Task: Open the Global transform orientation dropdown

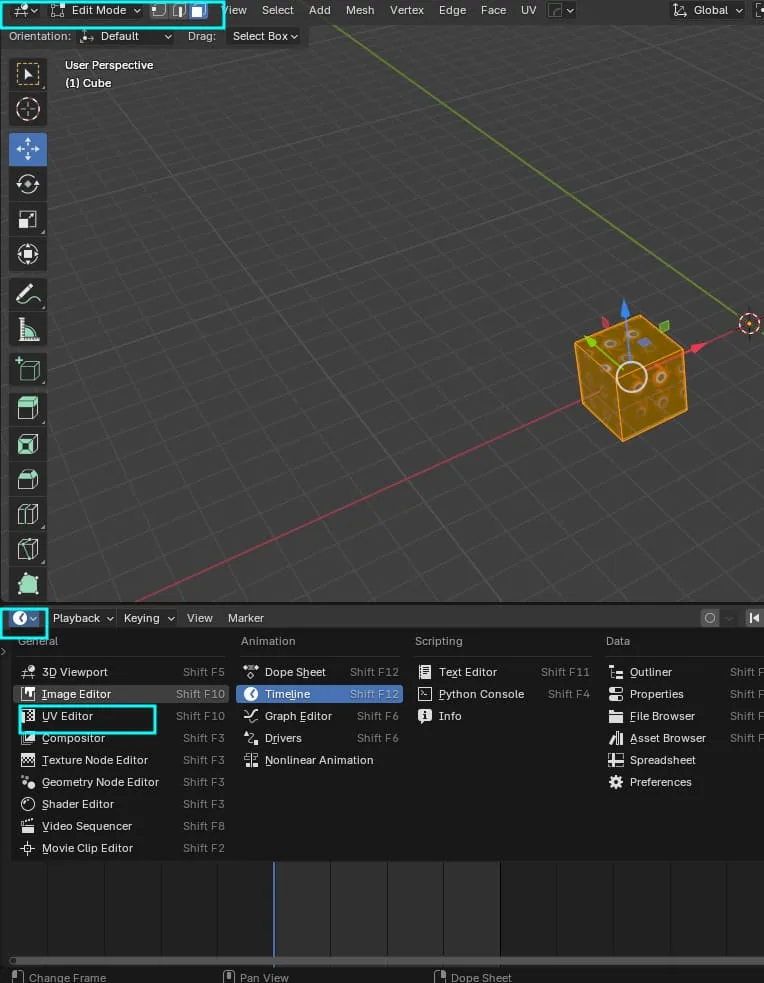Action: [708, 11]
